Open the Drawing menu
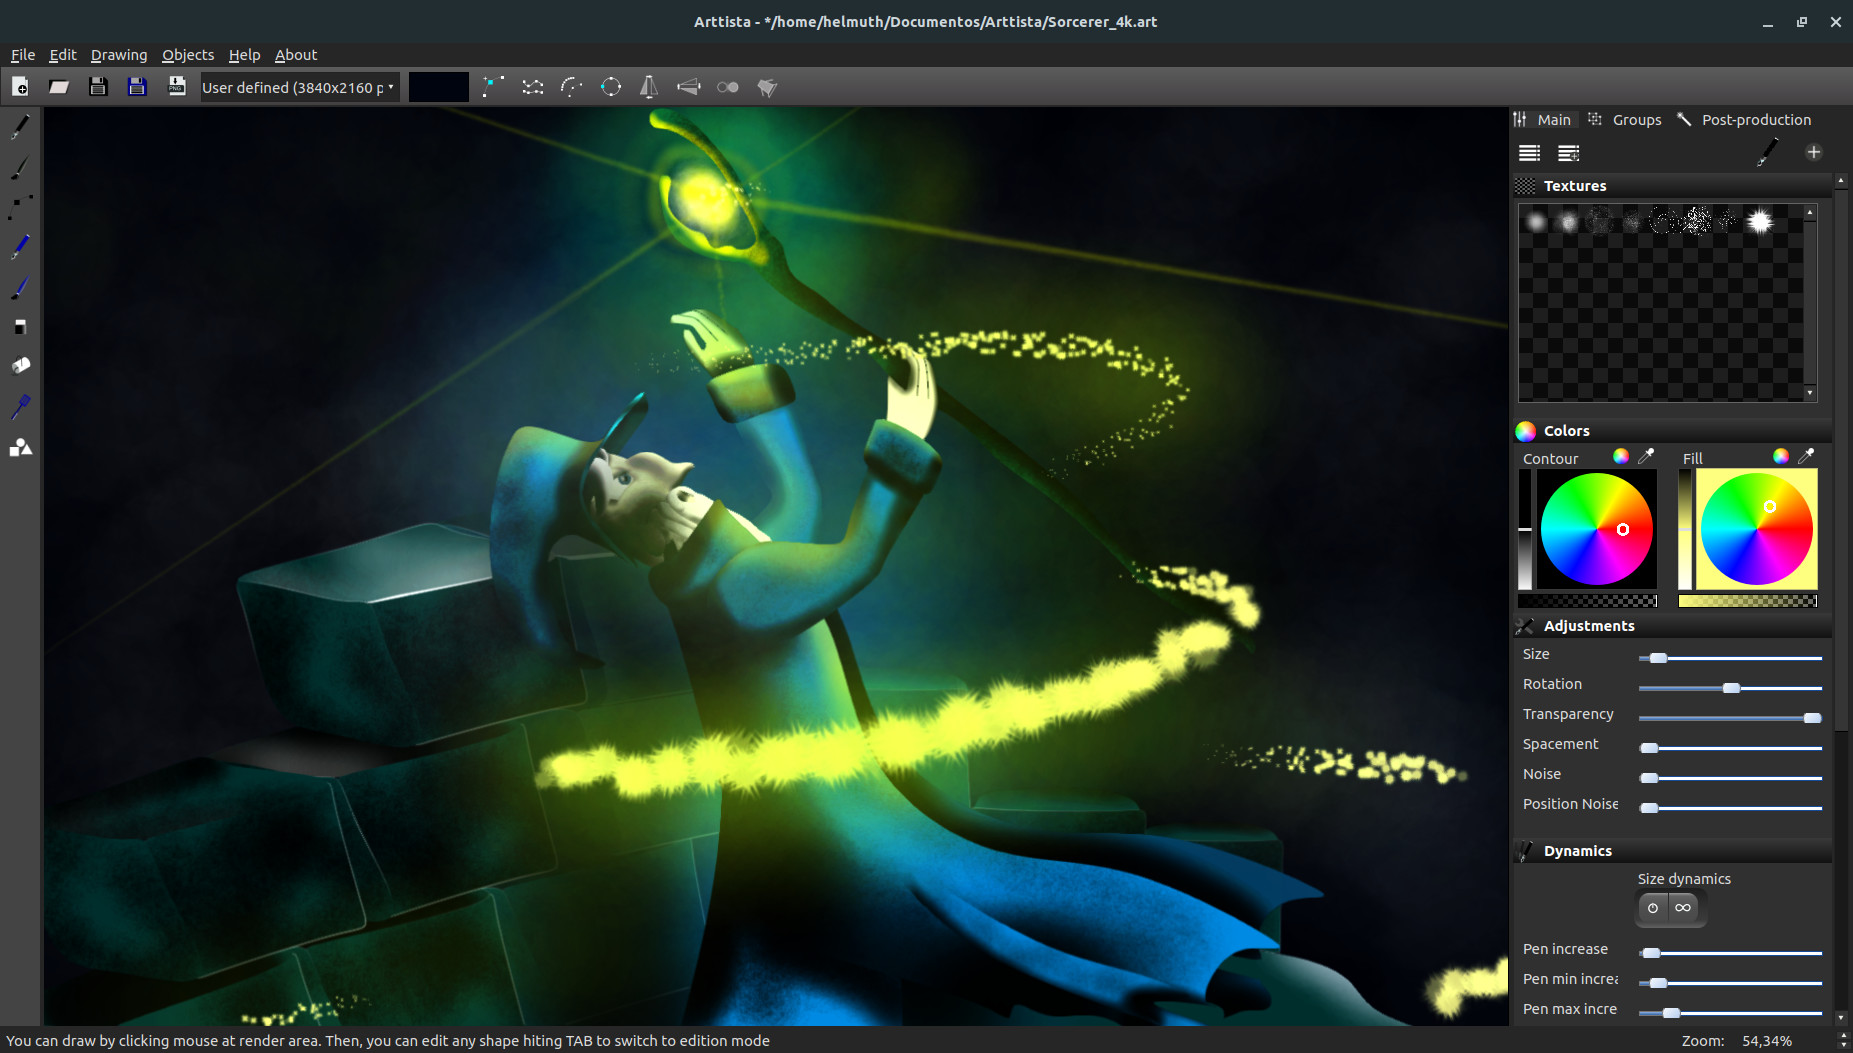This screenshot has width=1853, height=1053. pyautogui.click(x=119, y=55)
